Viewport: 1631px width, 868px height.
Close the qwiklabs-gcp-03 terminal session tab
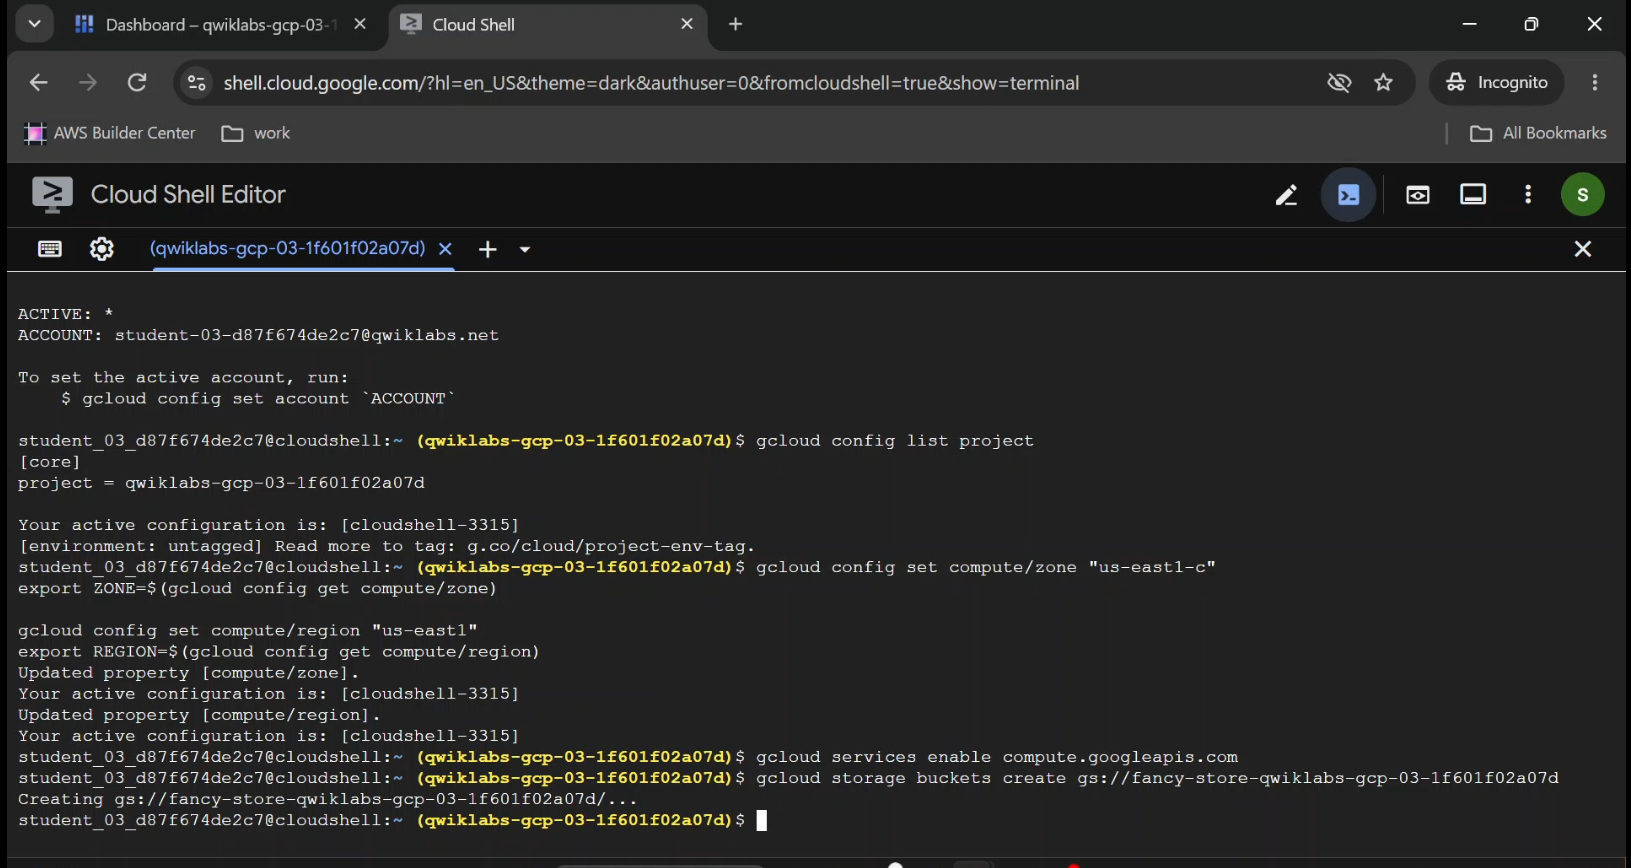[446, 249]
